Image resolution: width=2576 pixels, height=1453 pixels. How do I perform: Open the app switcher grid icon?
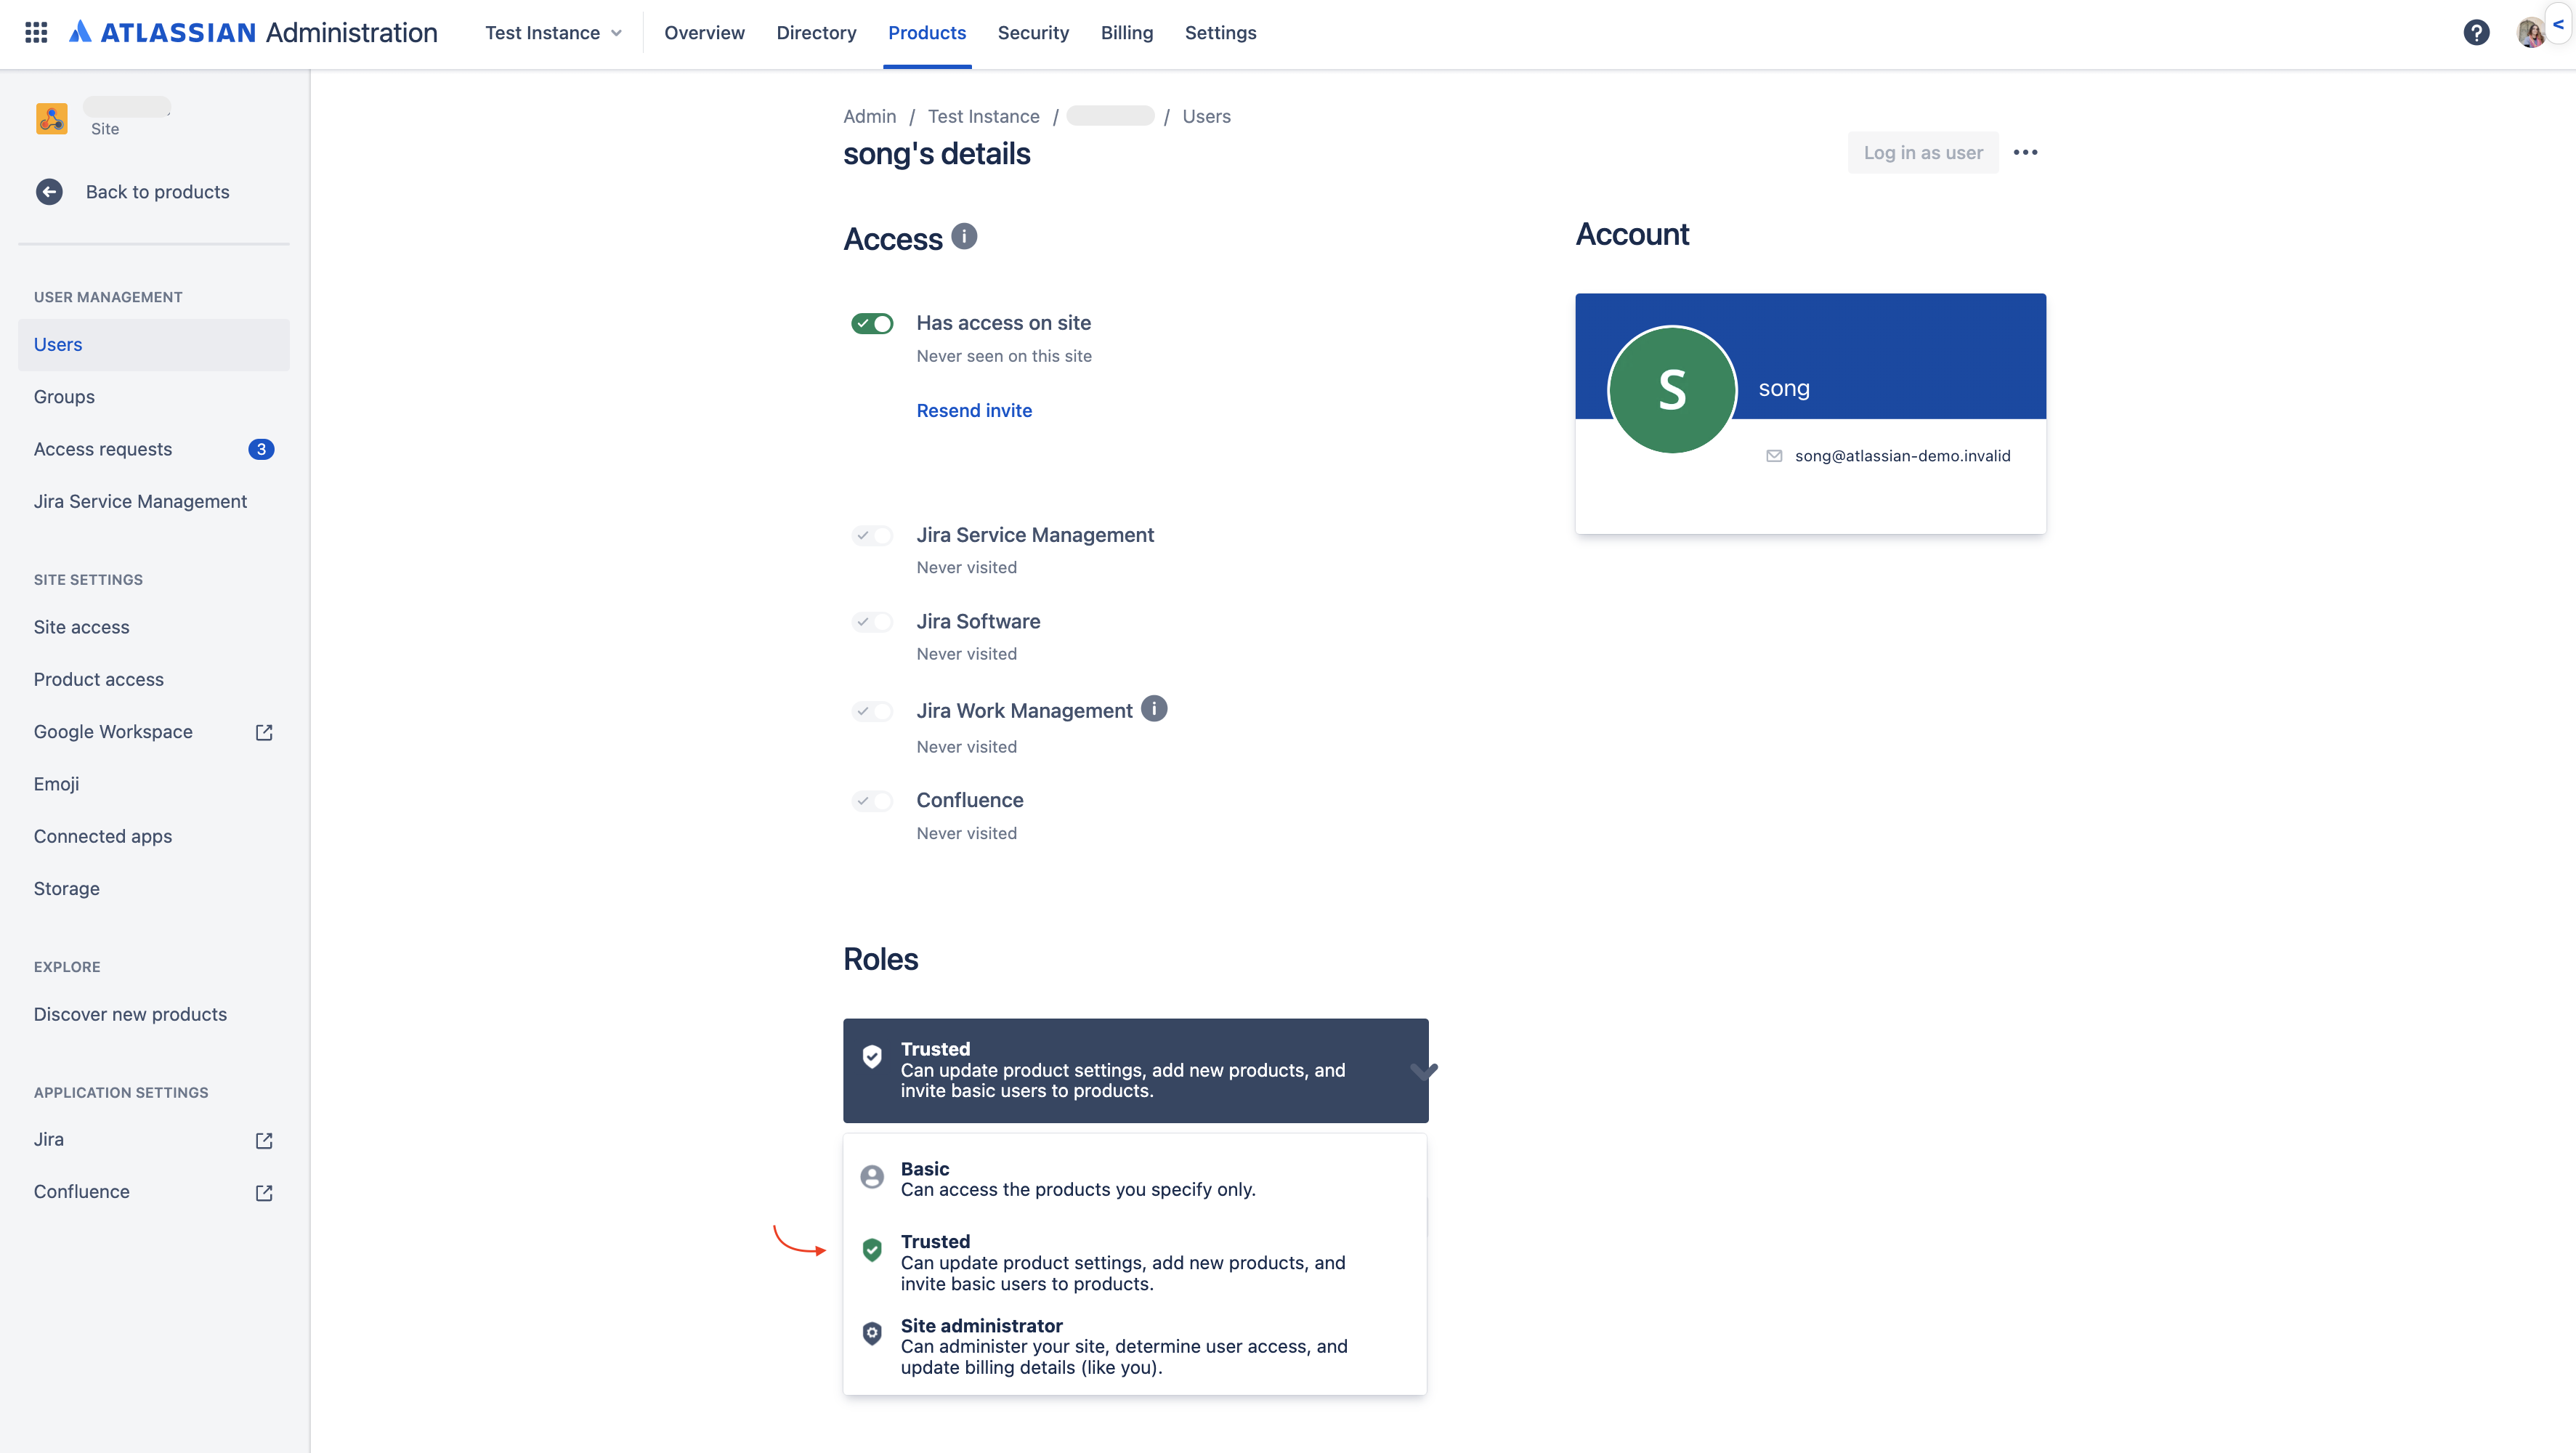(36, 33)
